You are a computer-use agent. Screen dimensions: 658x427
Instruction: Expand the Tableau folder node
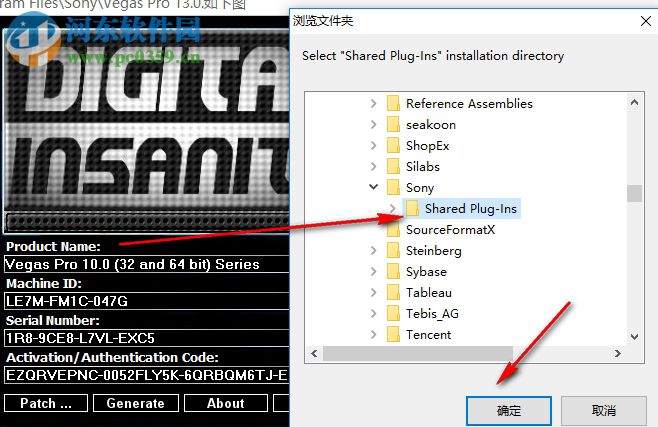coord(373,292)
